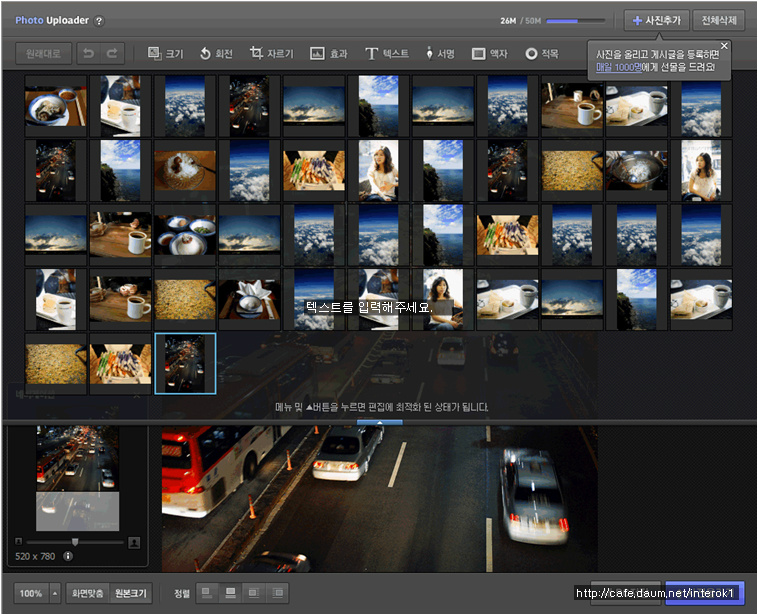
Task: Open the 크기 (resize) tool
Action: coord(165,53)
